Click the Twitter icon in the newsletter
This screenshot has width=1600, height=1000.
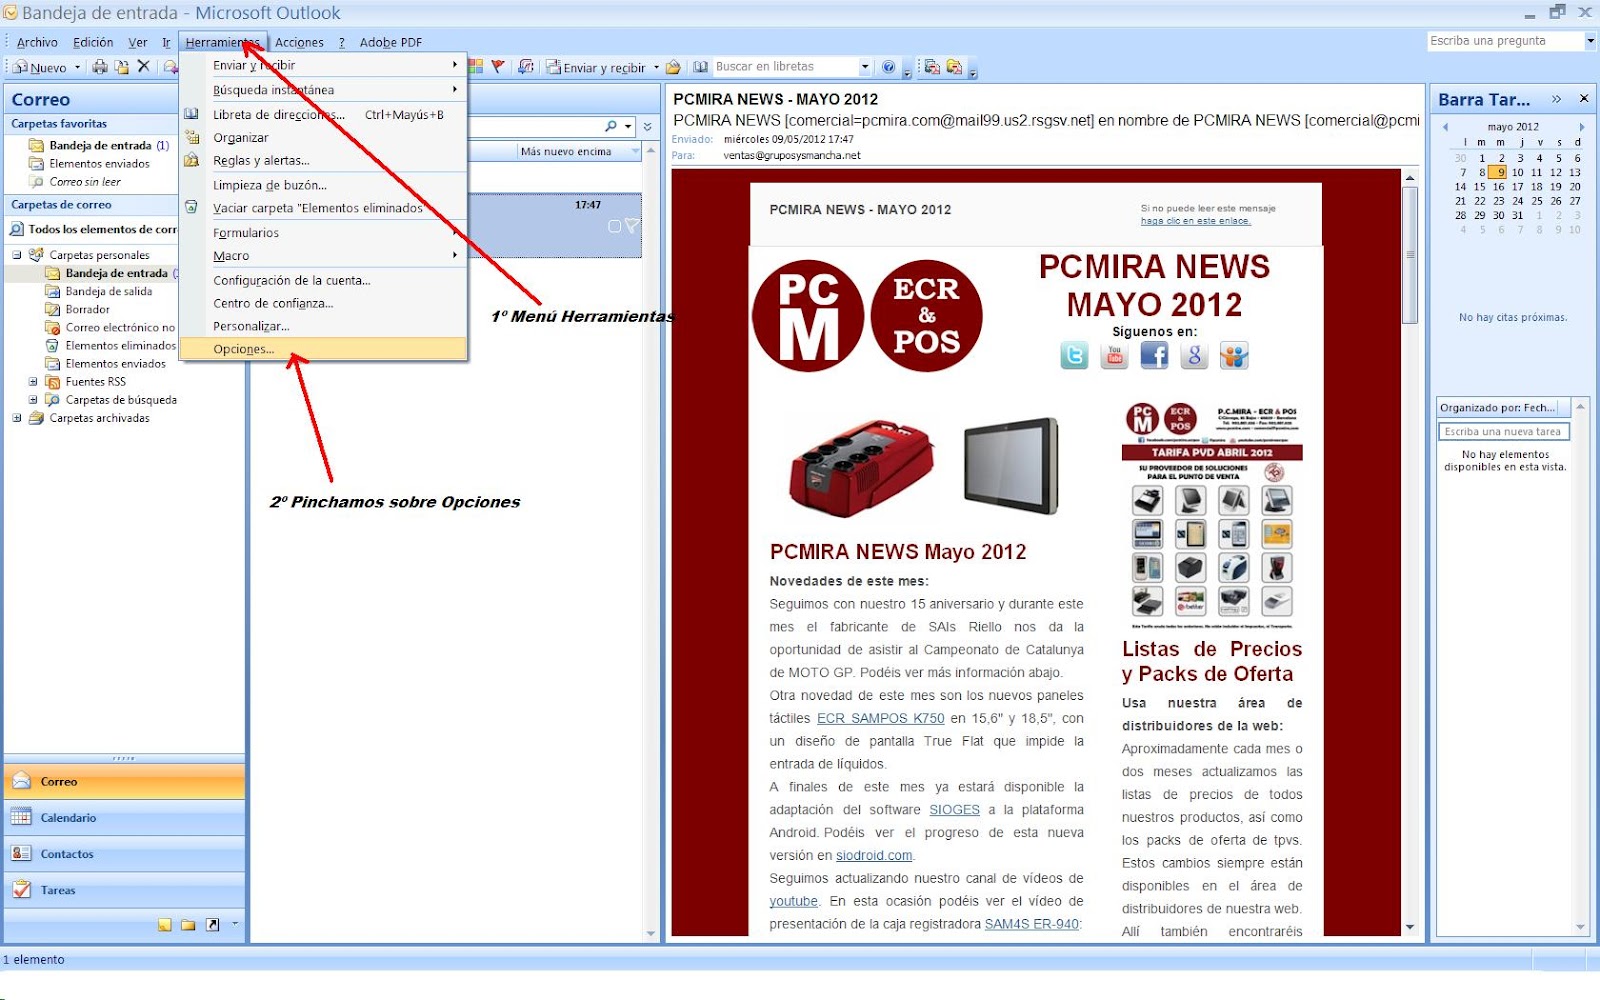tap(1074, 355)
